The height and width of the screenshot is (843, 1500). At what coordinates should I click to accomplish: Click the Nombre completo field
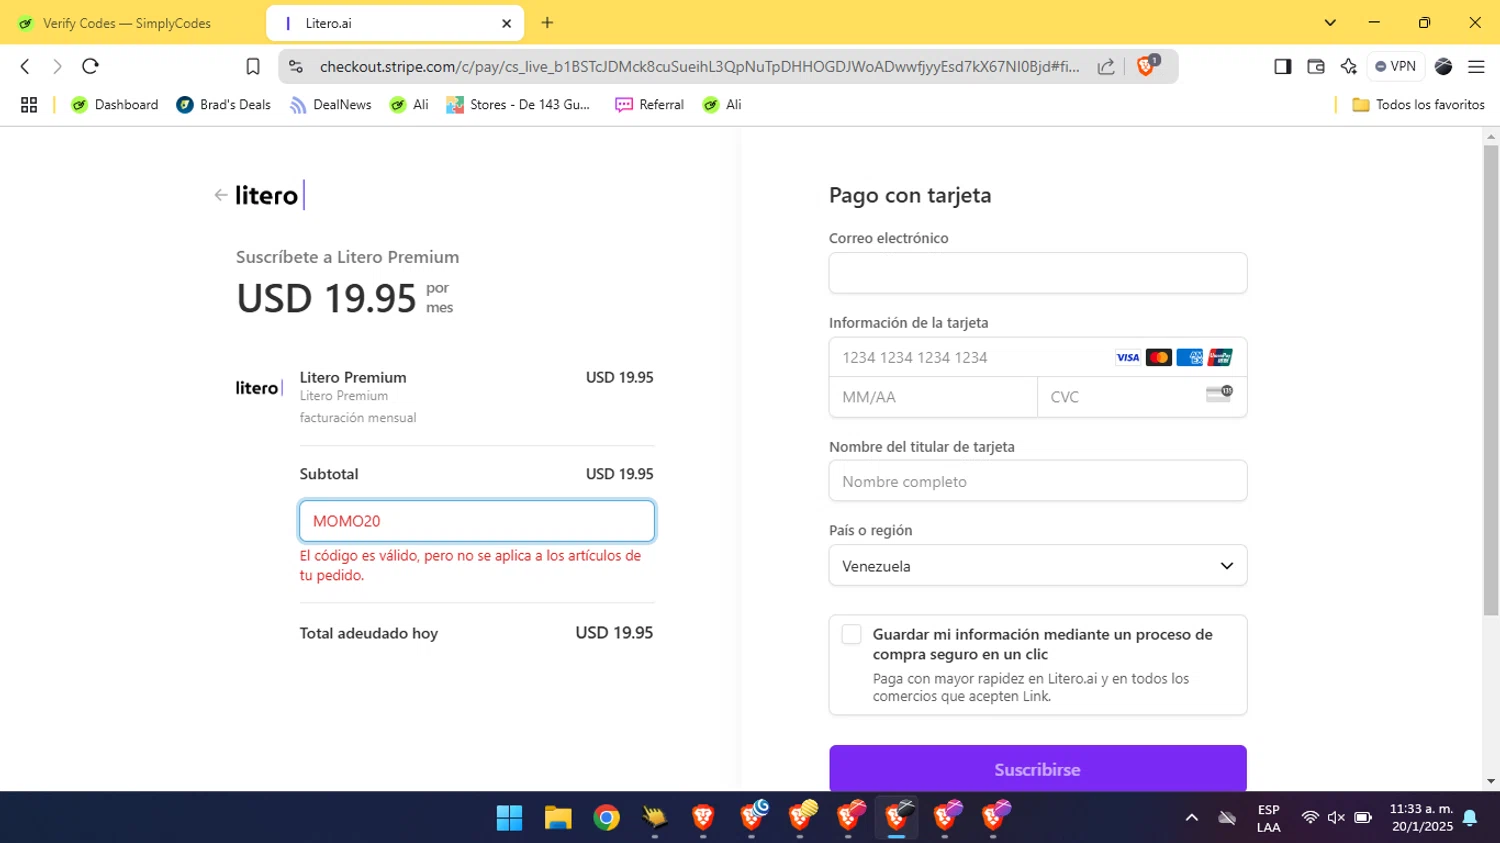[1038, 481]
